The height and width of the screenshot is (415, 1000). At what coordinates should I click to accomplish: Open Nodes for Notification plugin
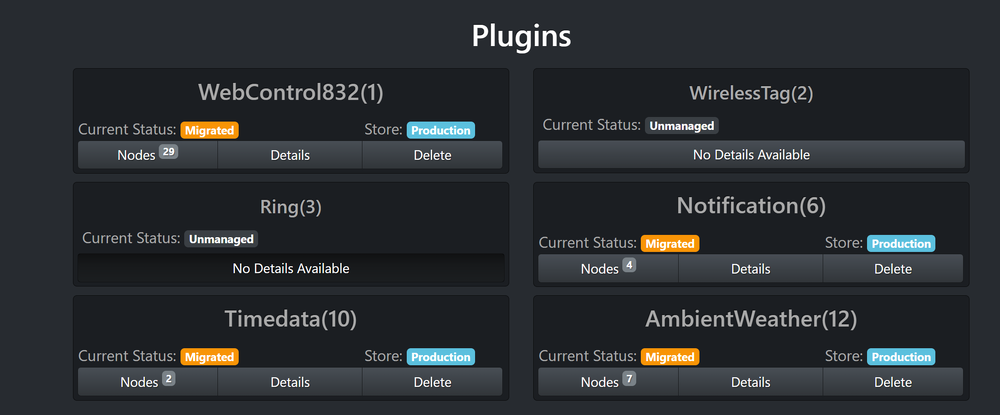point(608,268)
